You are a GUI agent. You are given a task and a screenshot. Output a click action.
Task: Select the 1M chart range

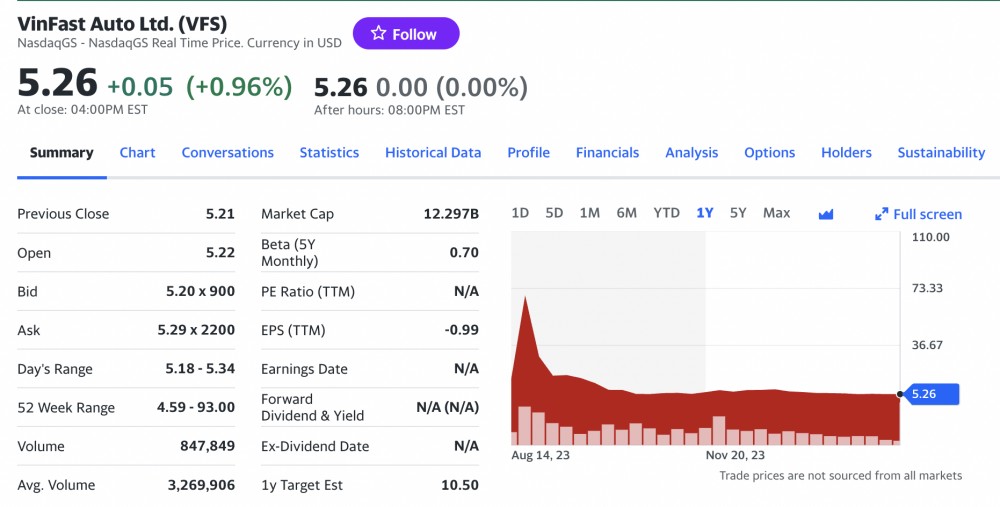click(x=590, y=213)
